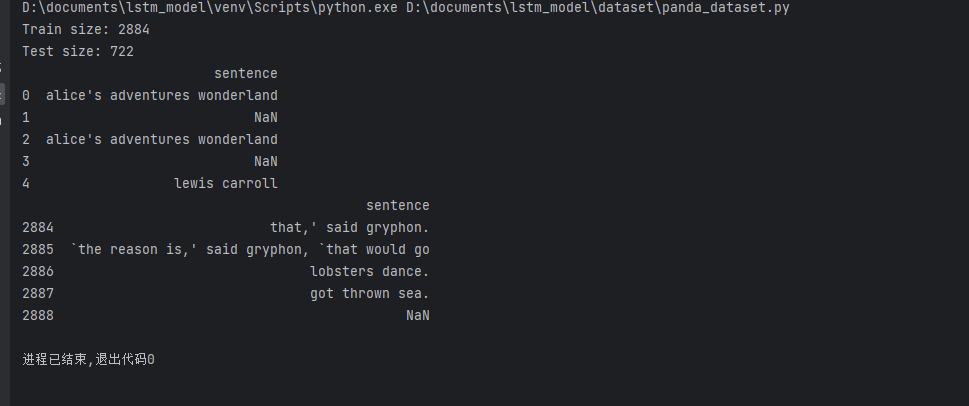
Task: Click the "that,' said gryphon." output text
Action: point(349,228)
